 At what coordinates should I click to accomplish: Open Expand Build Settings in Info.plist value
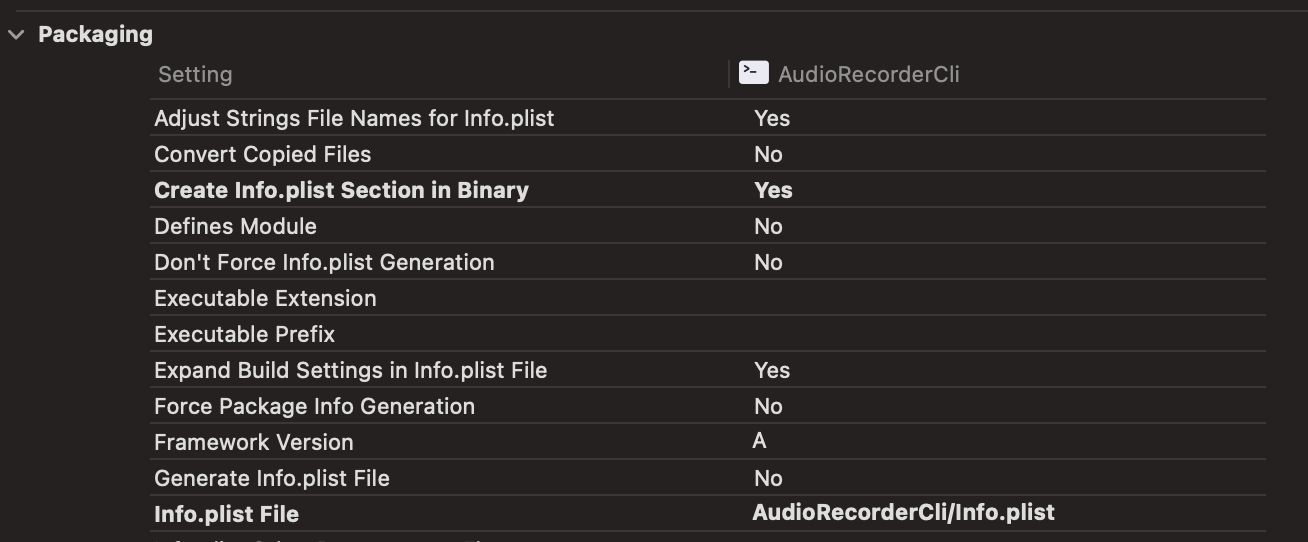772,370
